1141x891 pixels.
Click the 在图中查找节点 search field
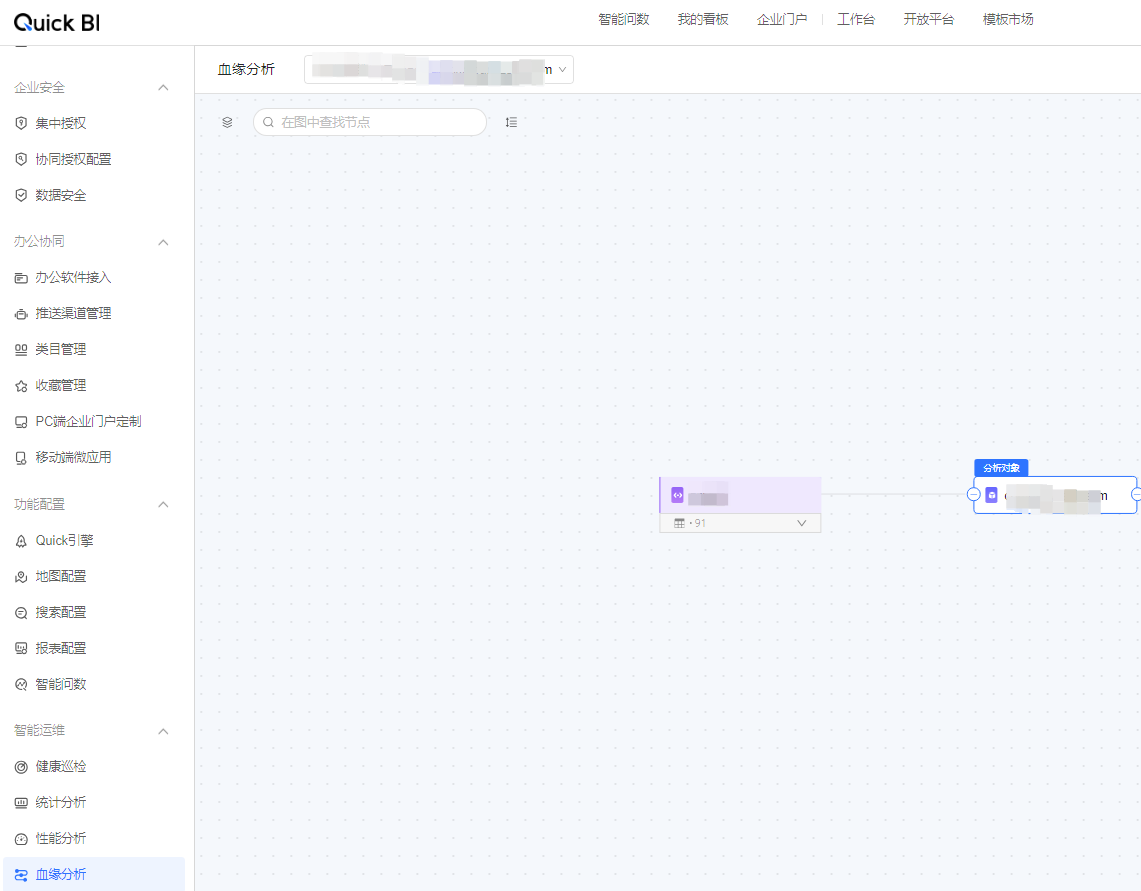(375, 122)
